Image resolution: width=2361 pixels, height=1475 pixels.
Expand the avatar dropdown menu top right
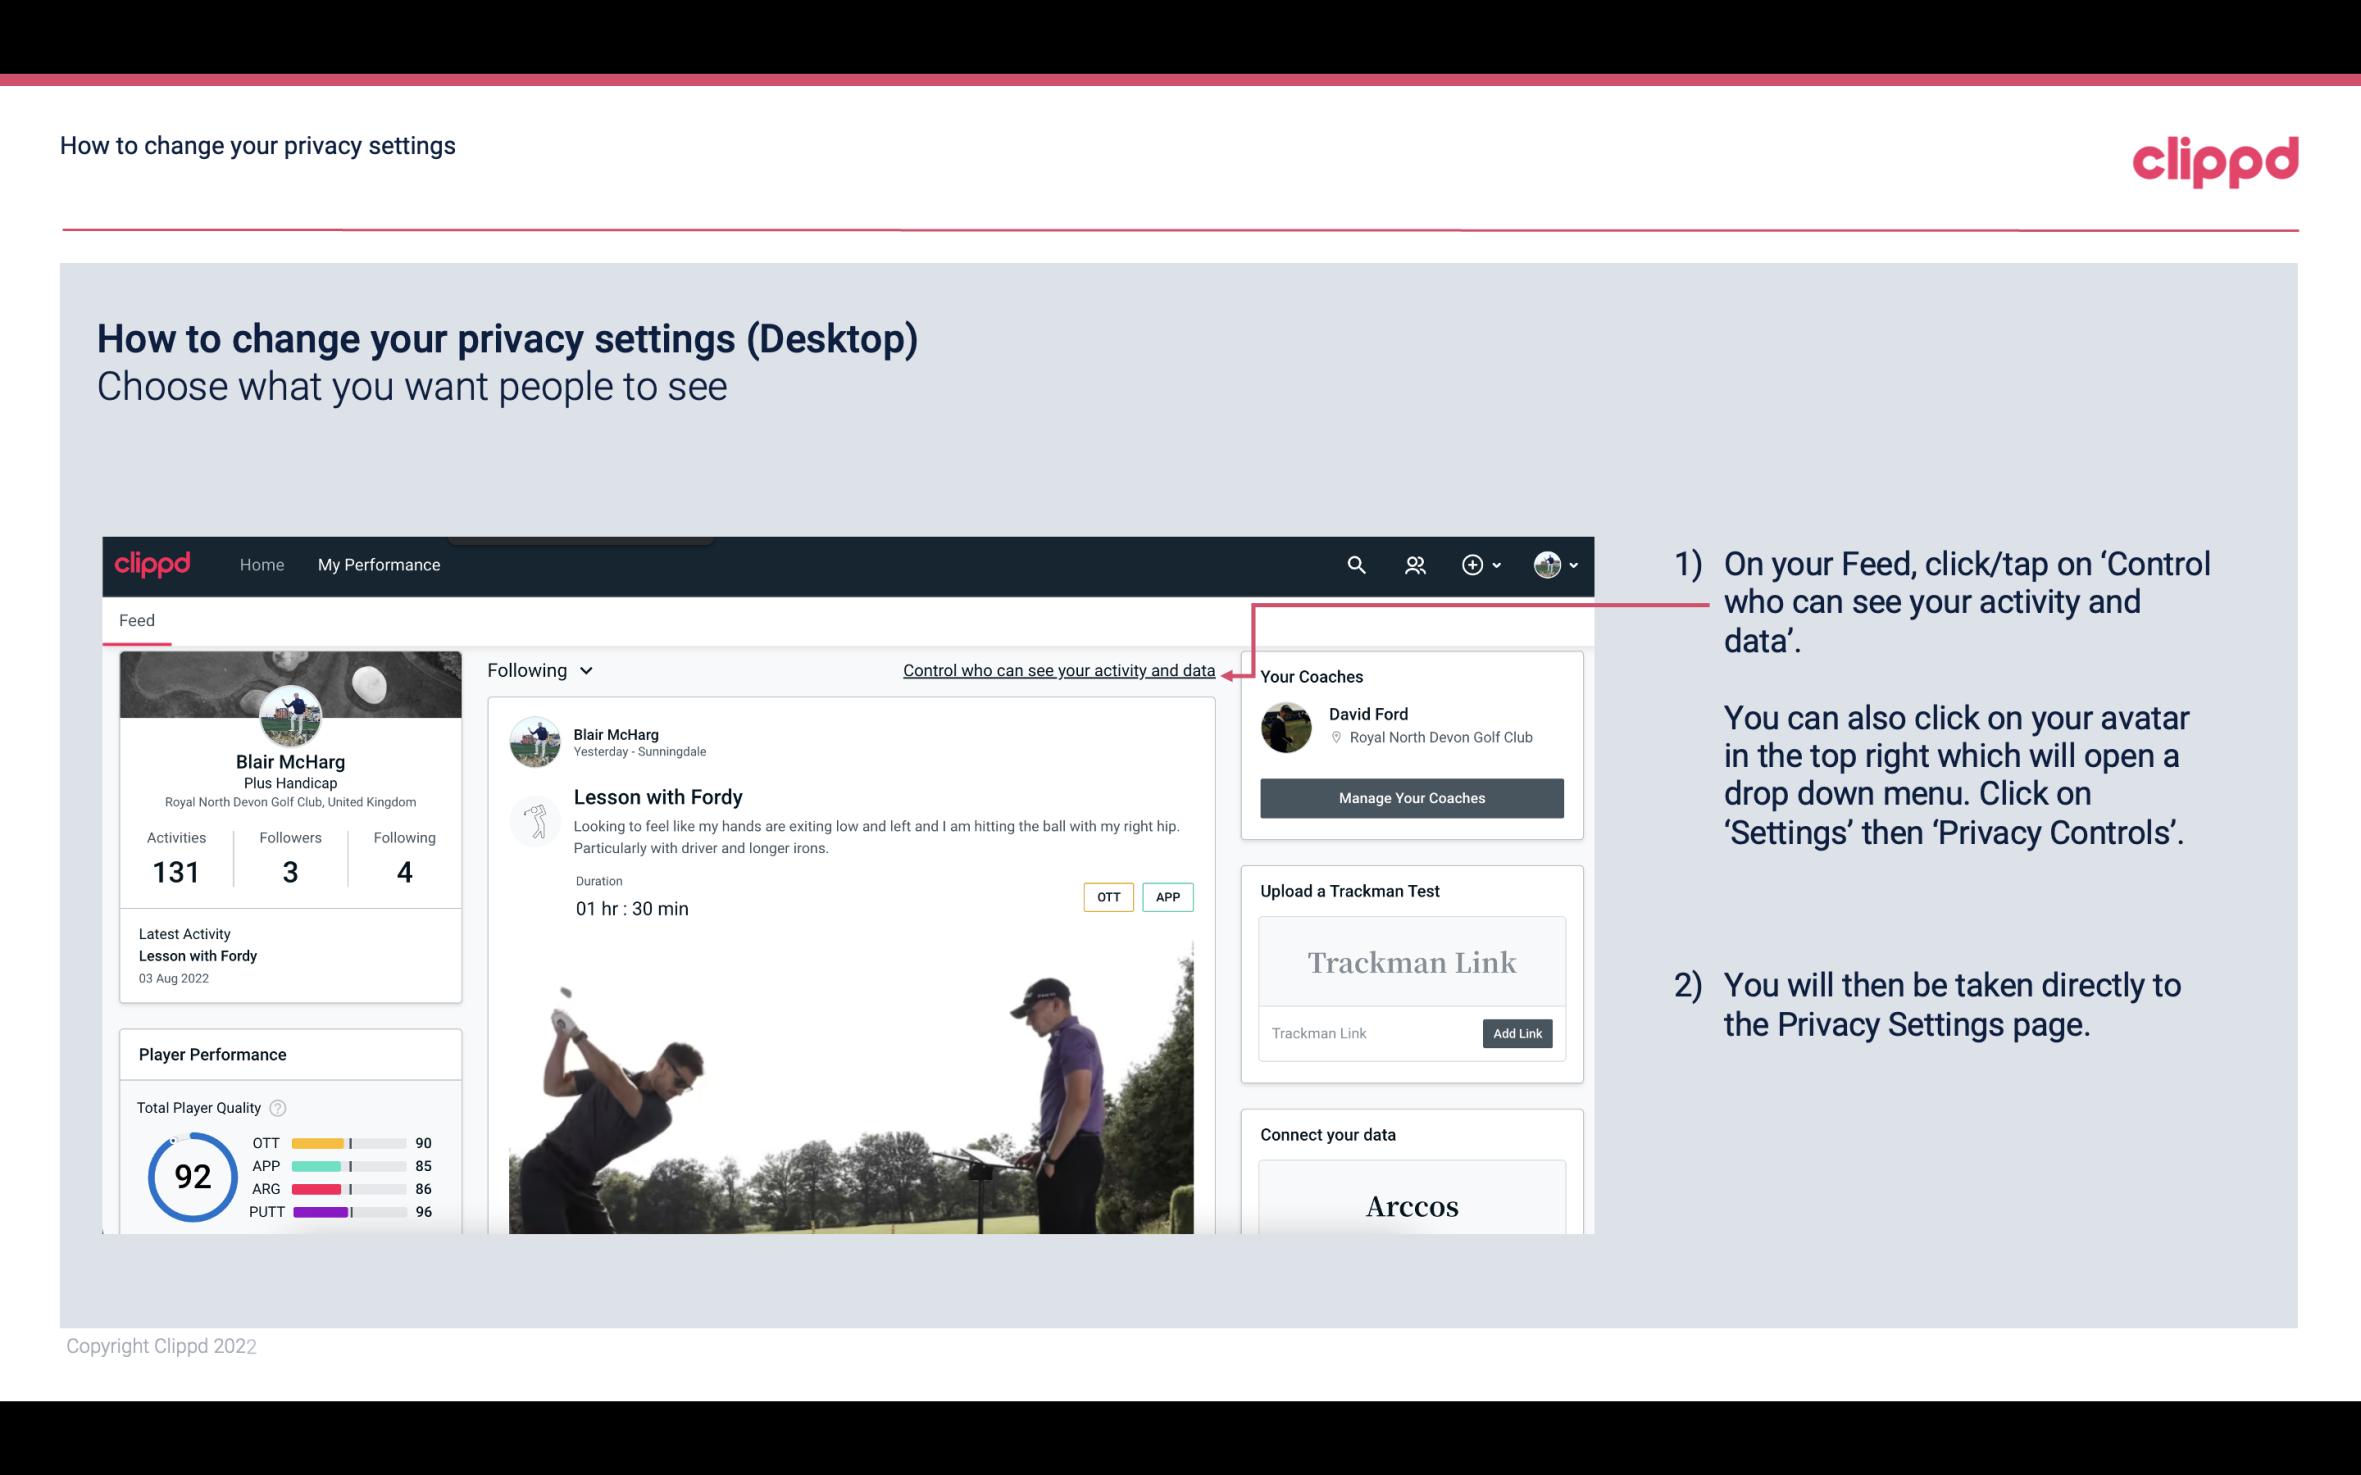1554,564
